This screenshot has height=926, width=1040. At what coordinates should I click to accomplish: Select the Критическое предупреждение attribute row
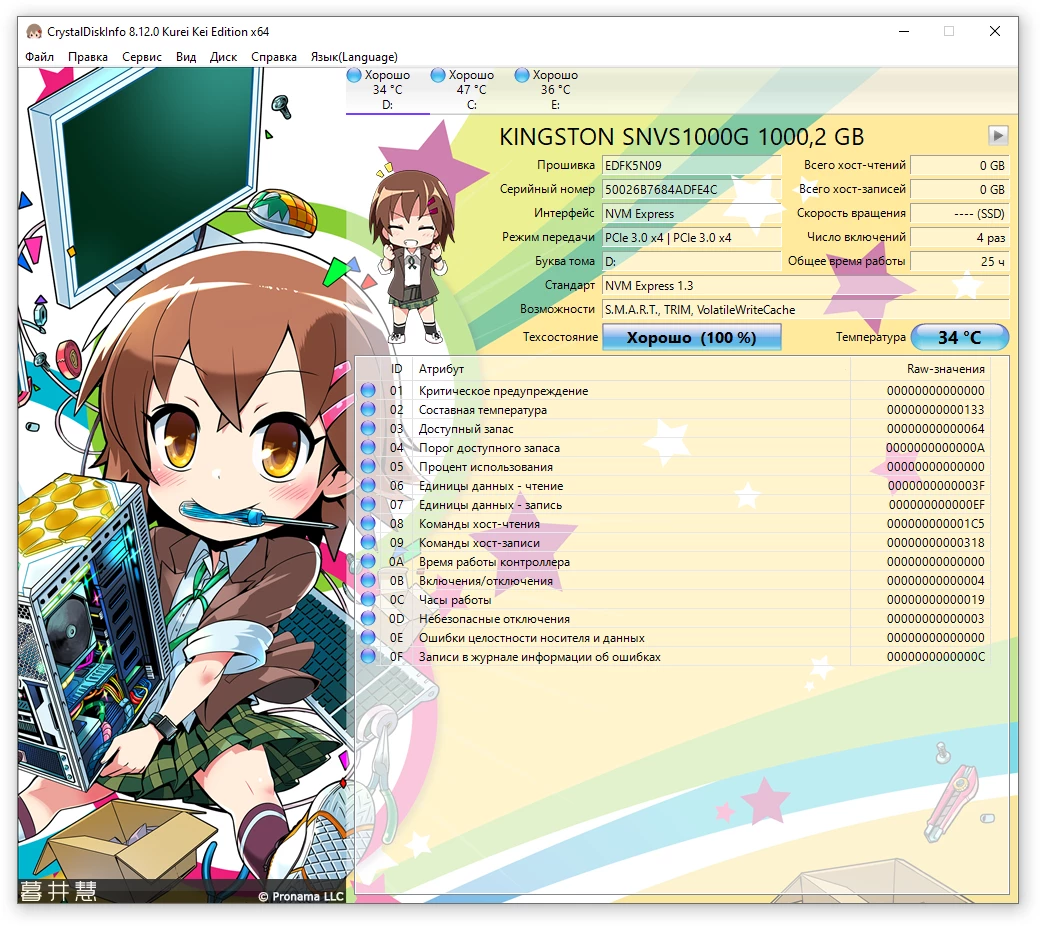tap(673, 391)
